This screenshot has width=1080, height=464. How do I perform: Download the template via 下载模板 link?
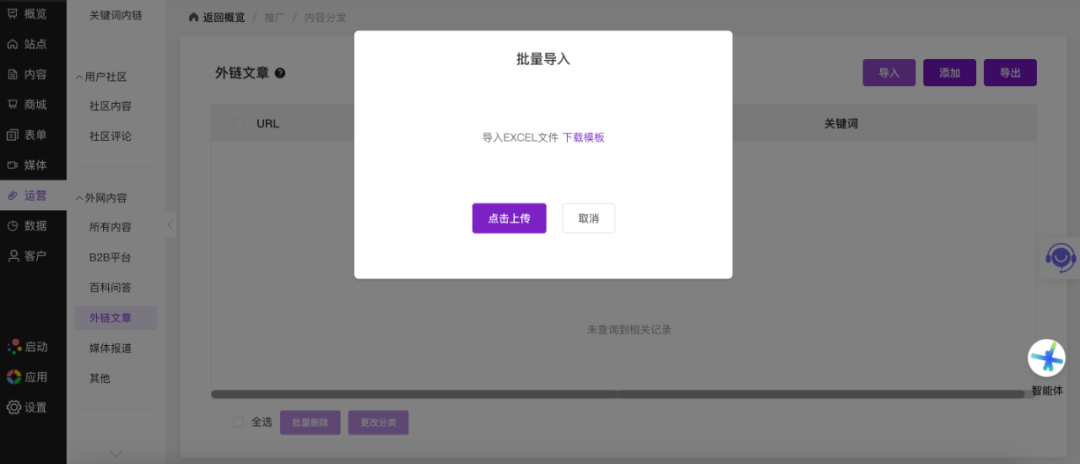coord(584,137)
